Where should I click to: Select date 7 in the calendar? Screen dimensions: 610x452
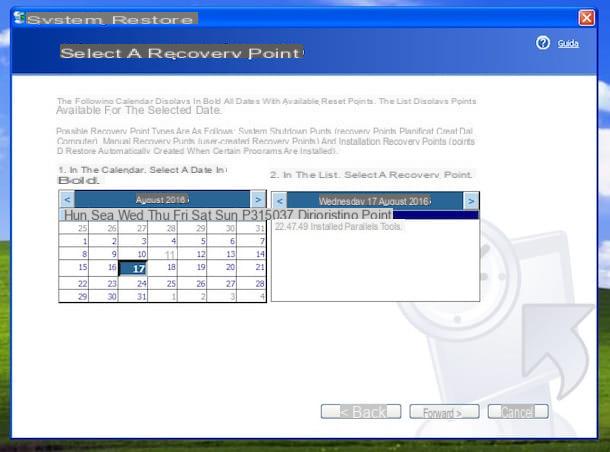251,241
